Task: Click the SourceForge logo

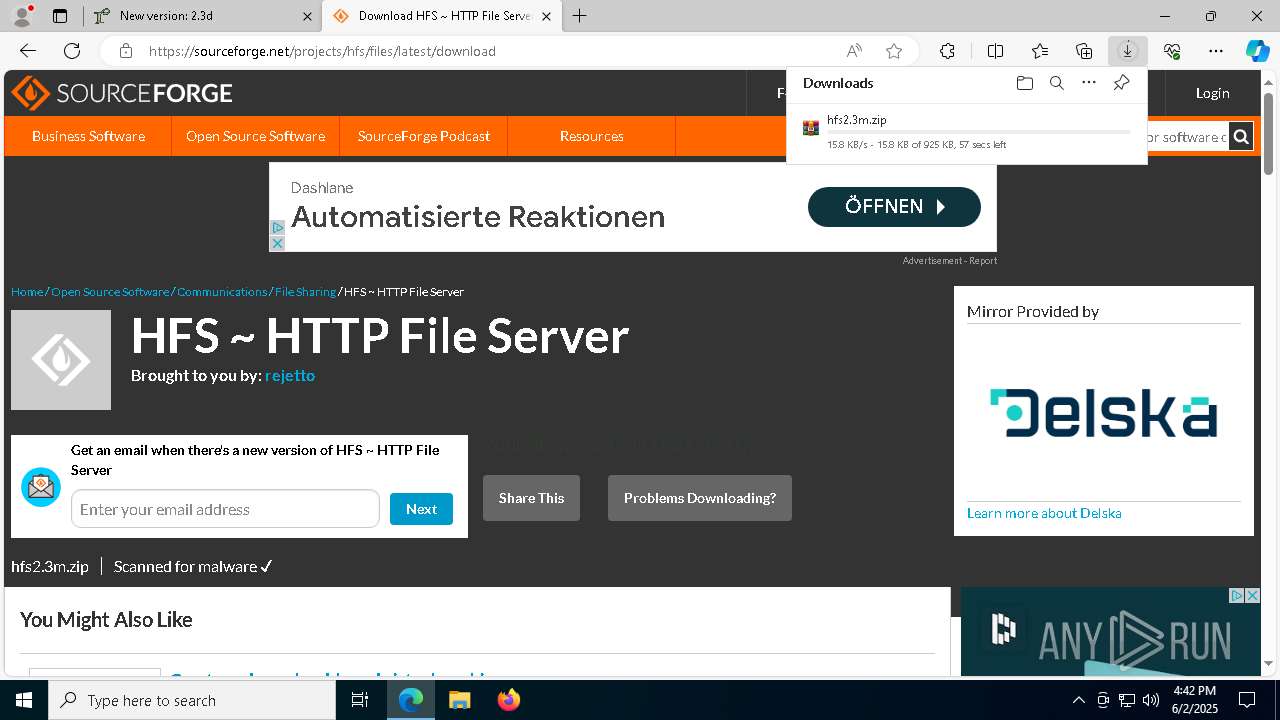Action: coord(122,93)
